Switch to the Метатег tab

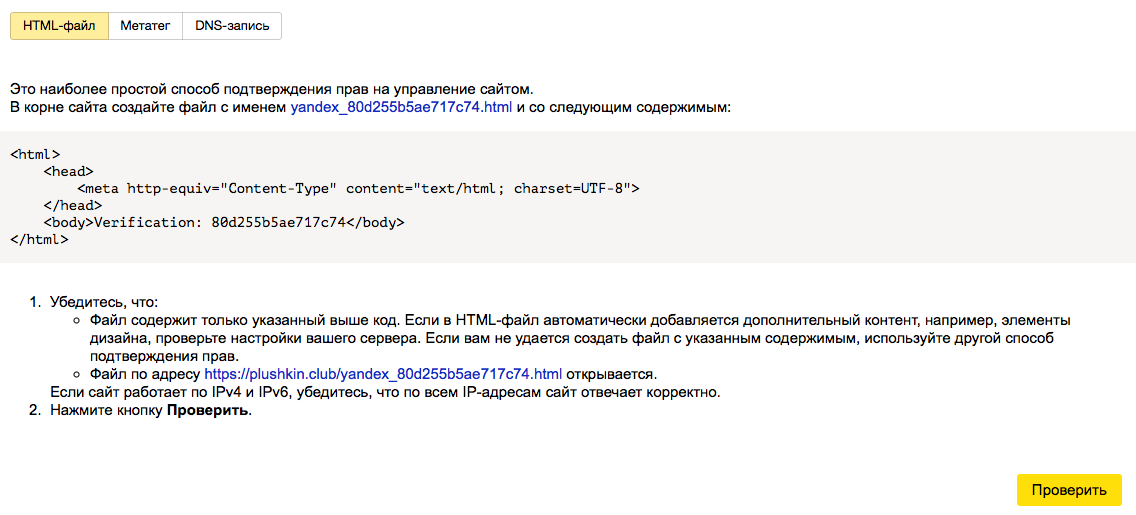pos(145,26)
